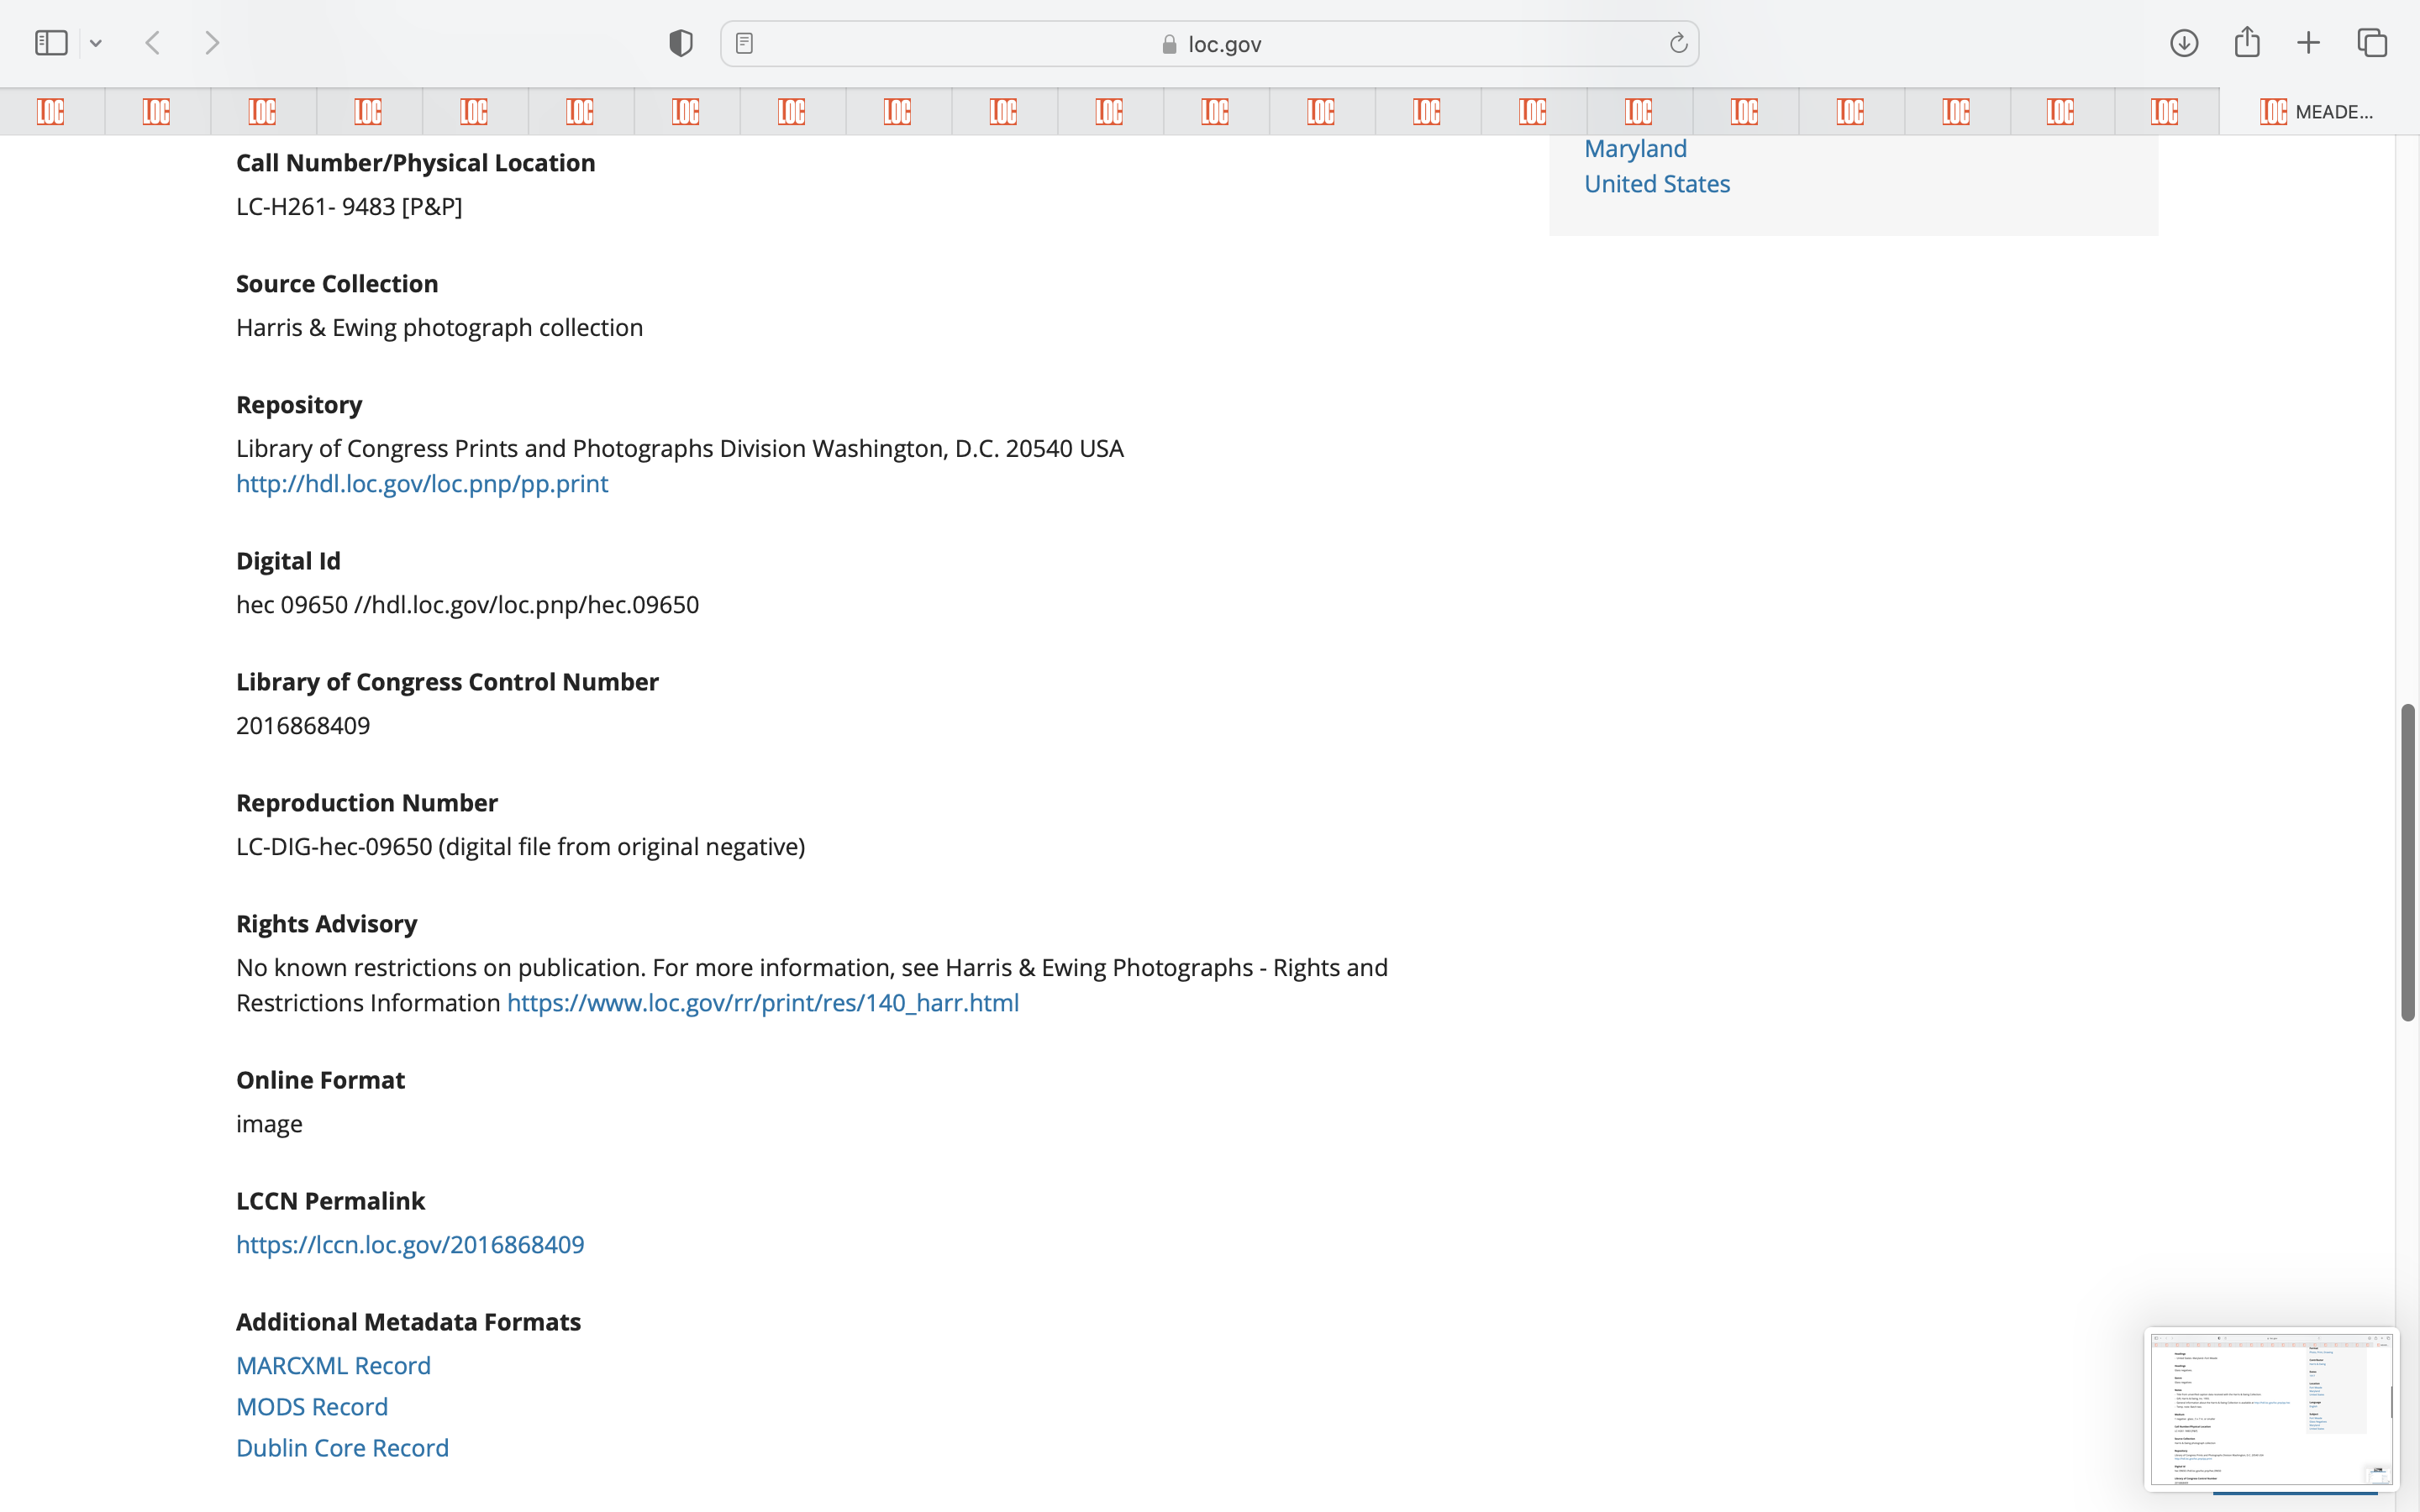Reload the loc.gov page

(1678, 43)
